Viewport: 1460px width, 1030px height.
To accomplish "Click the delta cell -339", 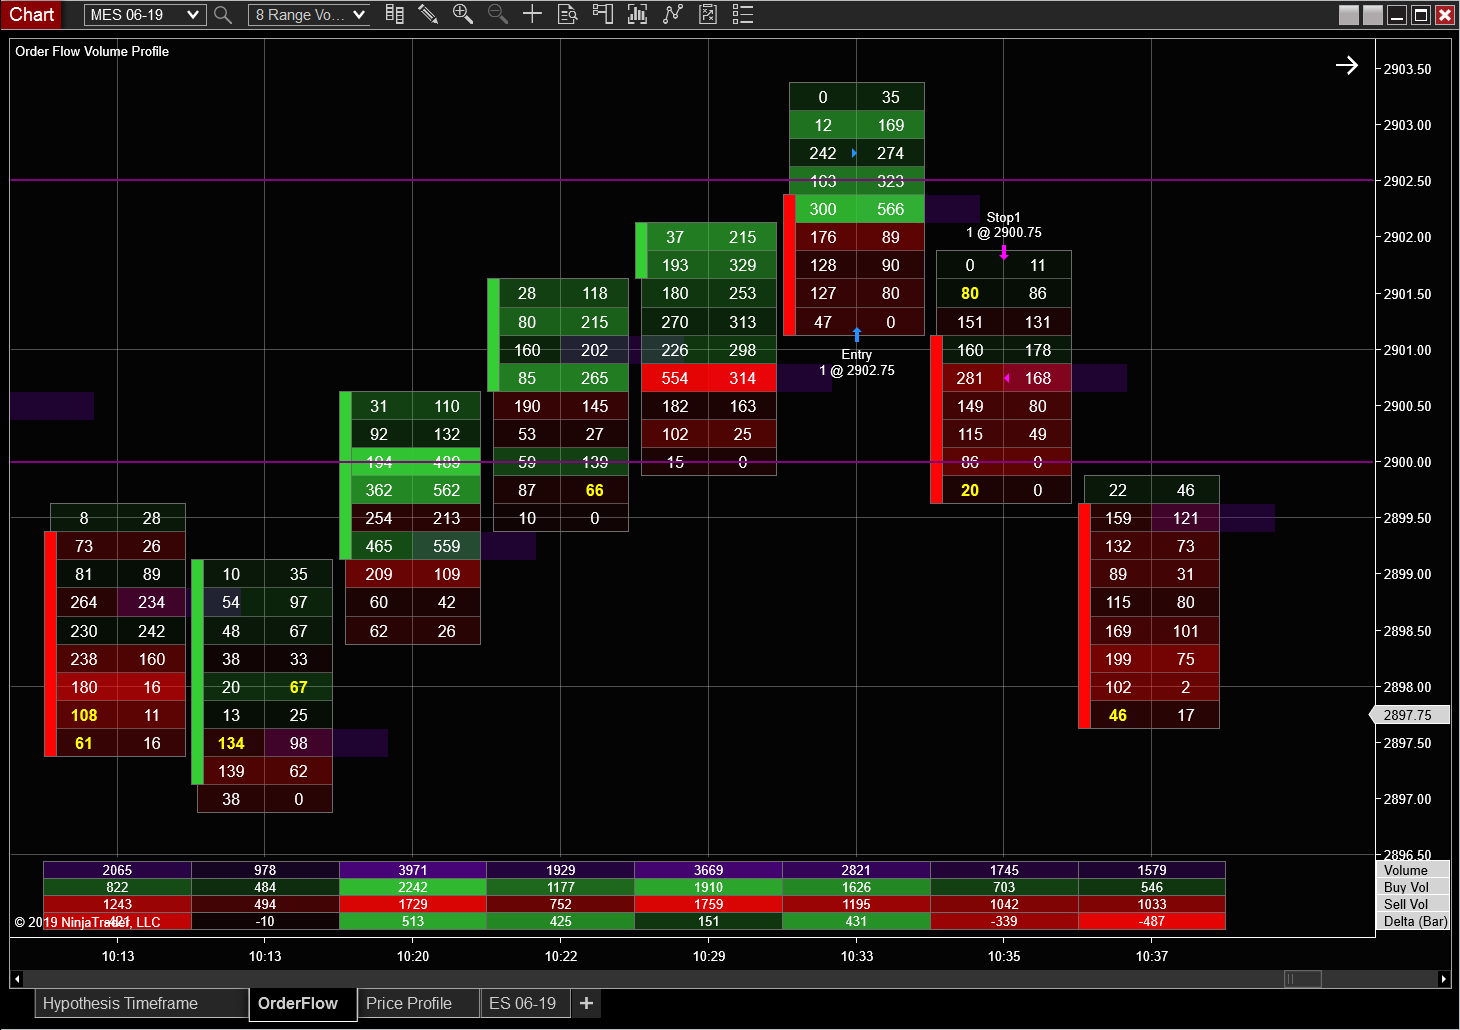I will (x=1004, y=921).
